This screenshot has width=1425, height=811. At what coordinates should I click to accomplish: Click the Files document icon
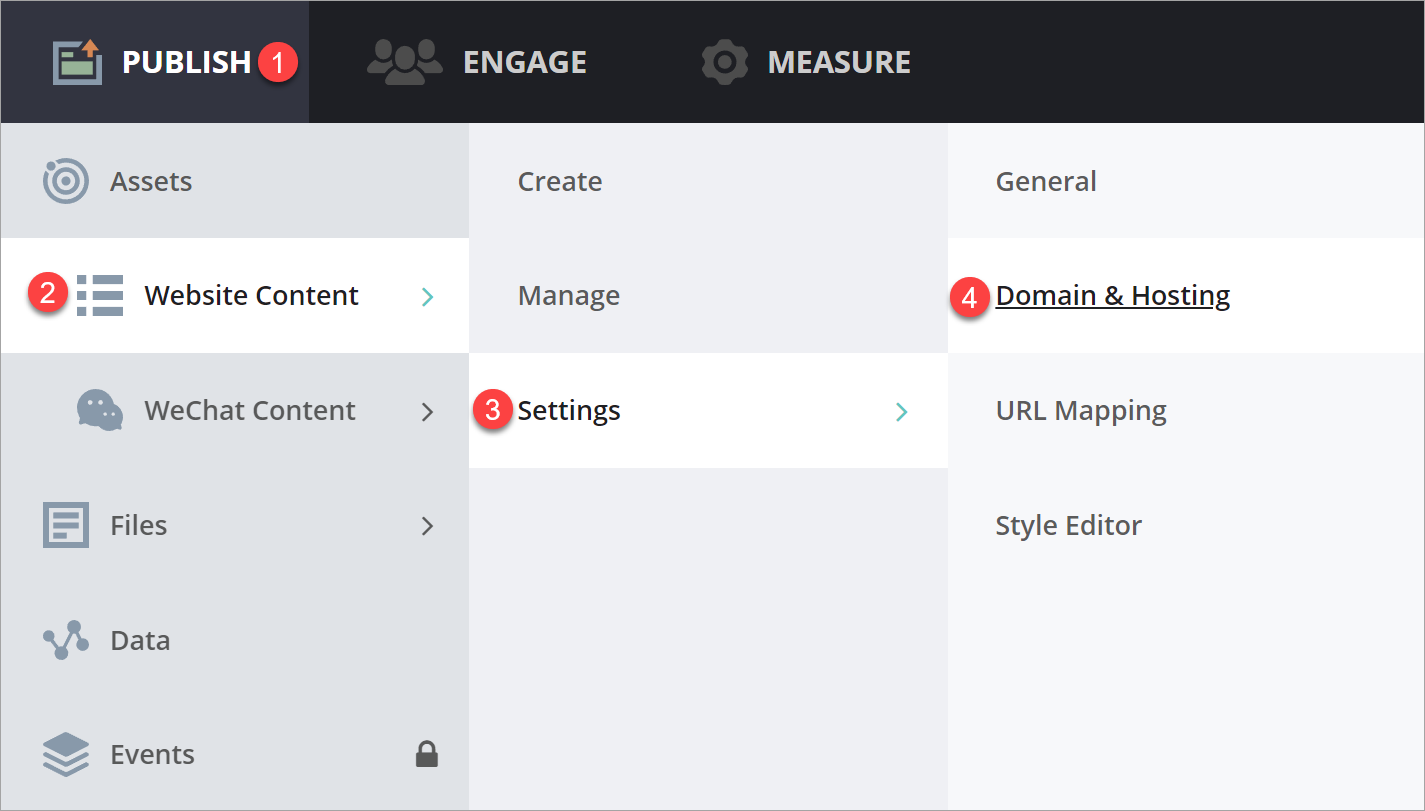(x=66, y=525)
